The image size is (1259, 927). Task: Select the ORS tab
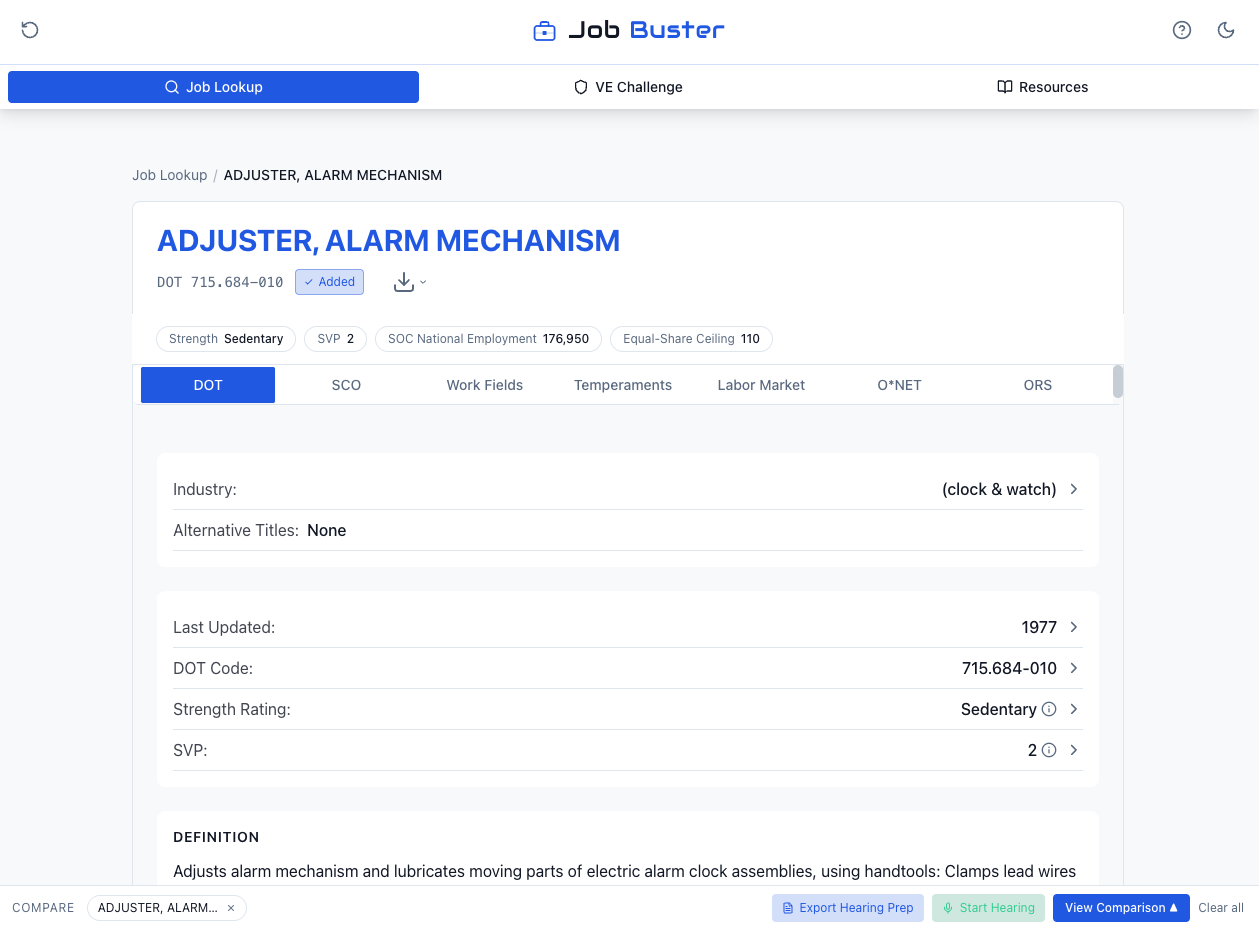point(1038,385)
